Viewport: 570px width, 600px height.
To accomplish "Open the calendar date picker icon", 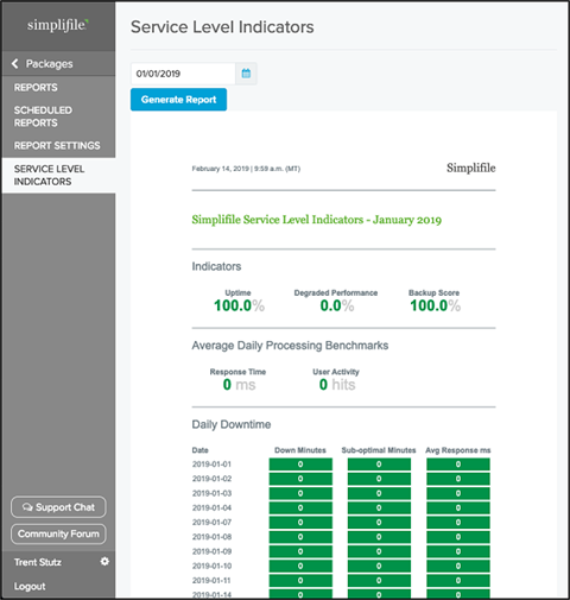I will pyautogui.click(x=246, y=73).
